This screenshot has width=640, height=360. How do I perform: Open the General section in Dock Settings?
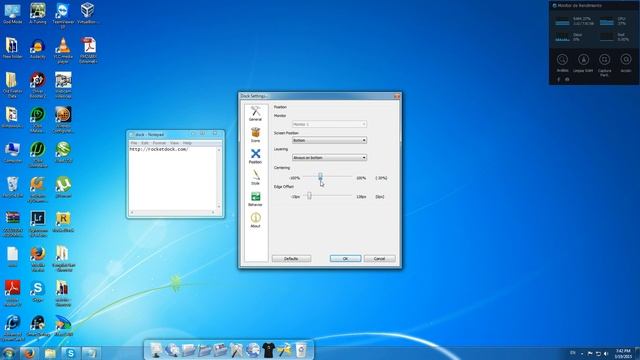click(x=256, y=113)
